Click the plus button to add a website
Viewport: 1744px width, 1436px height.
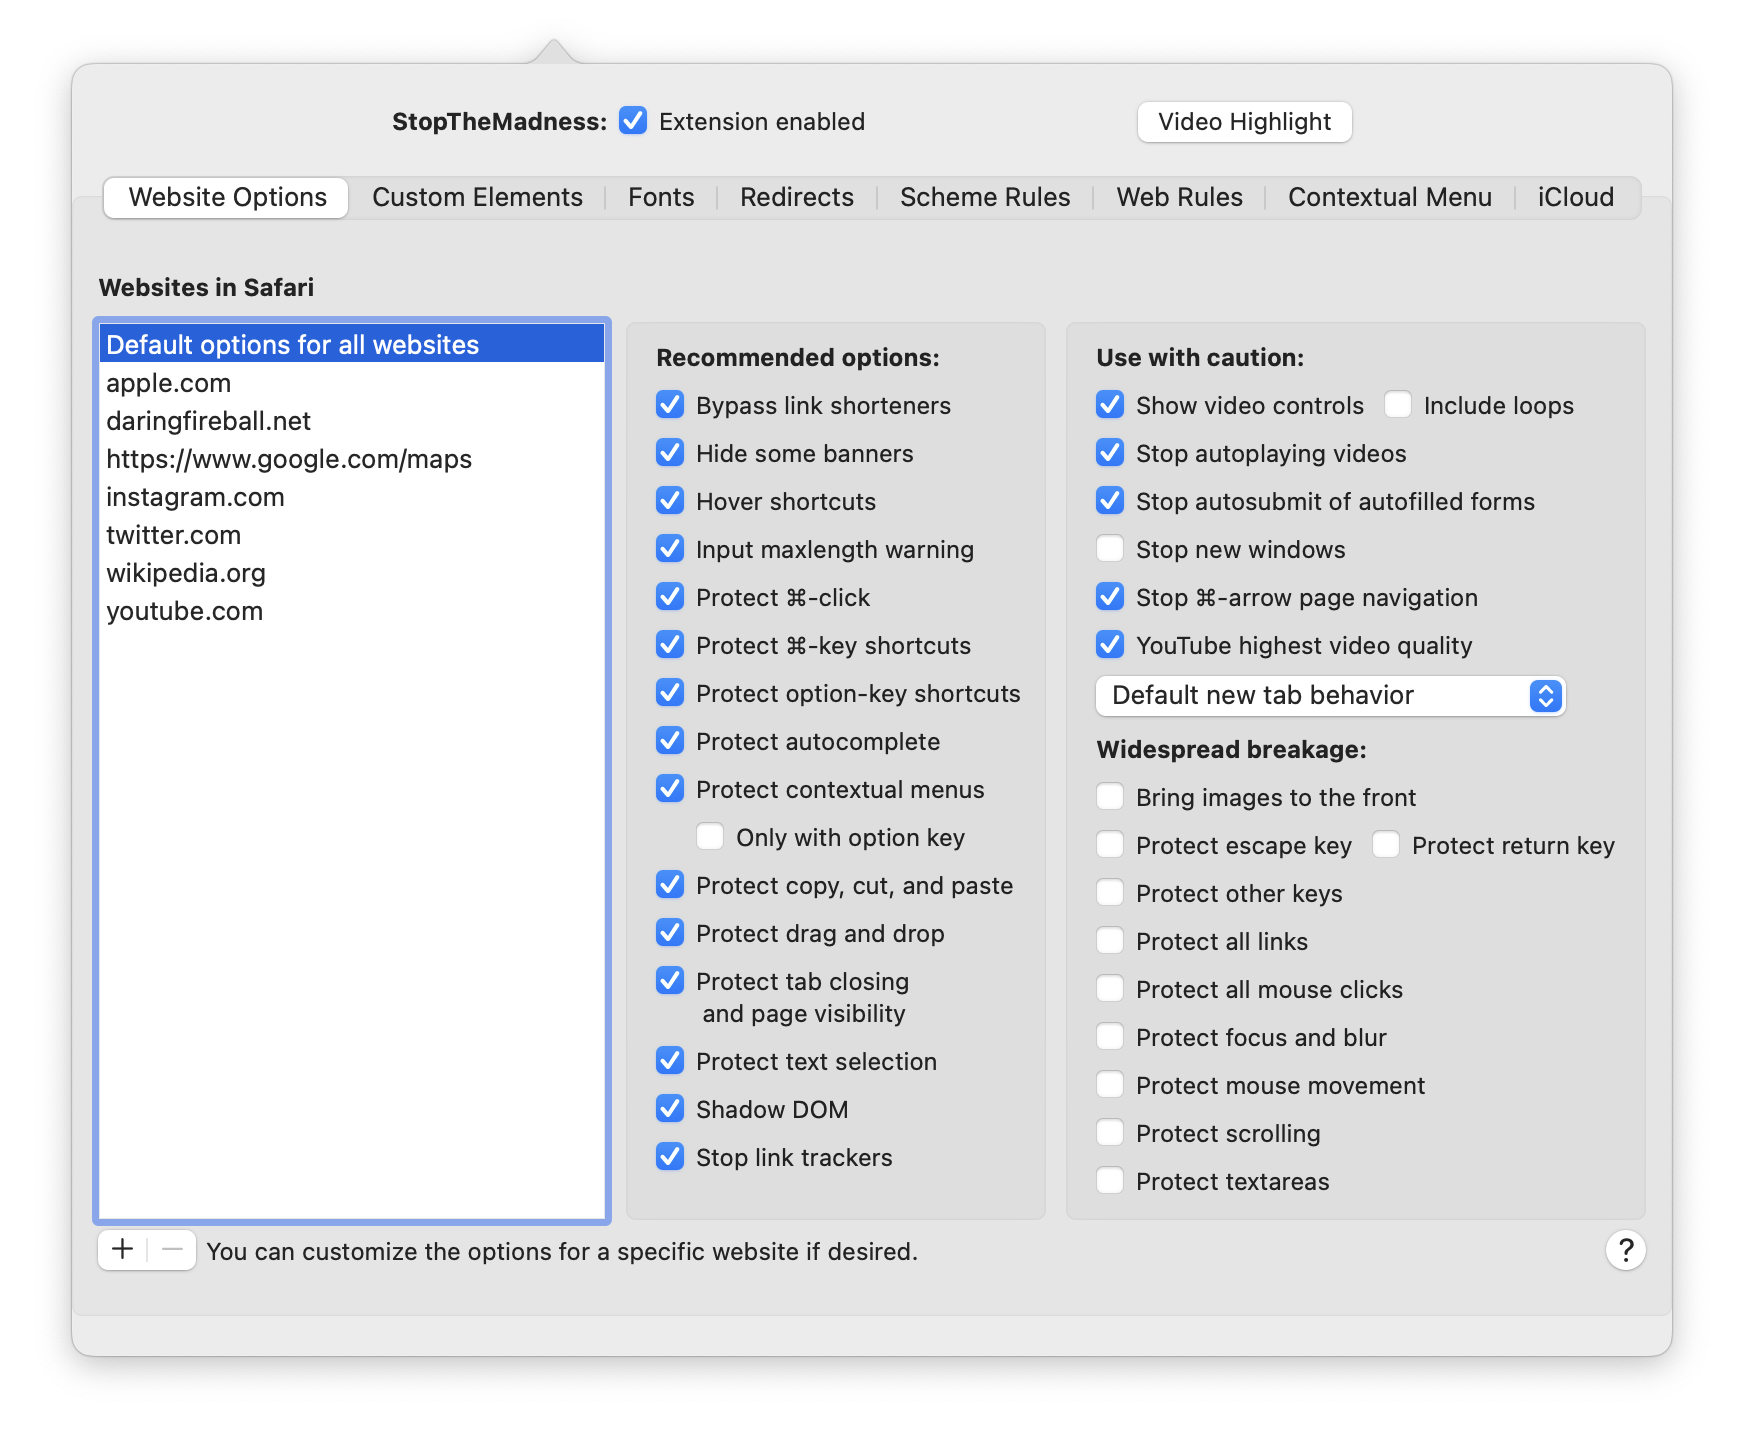pyautogui.click(x=122, y=1249)
